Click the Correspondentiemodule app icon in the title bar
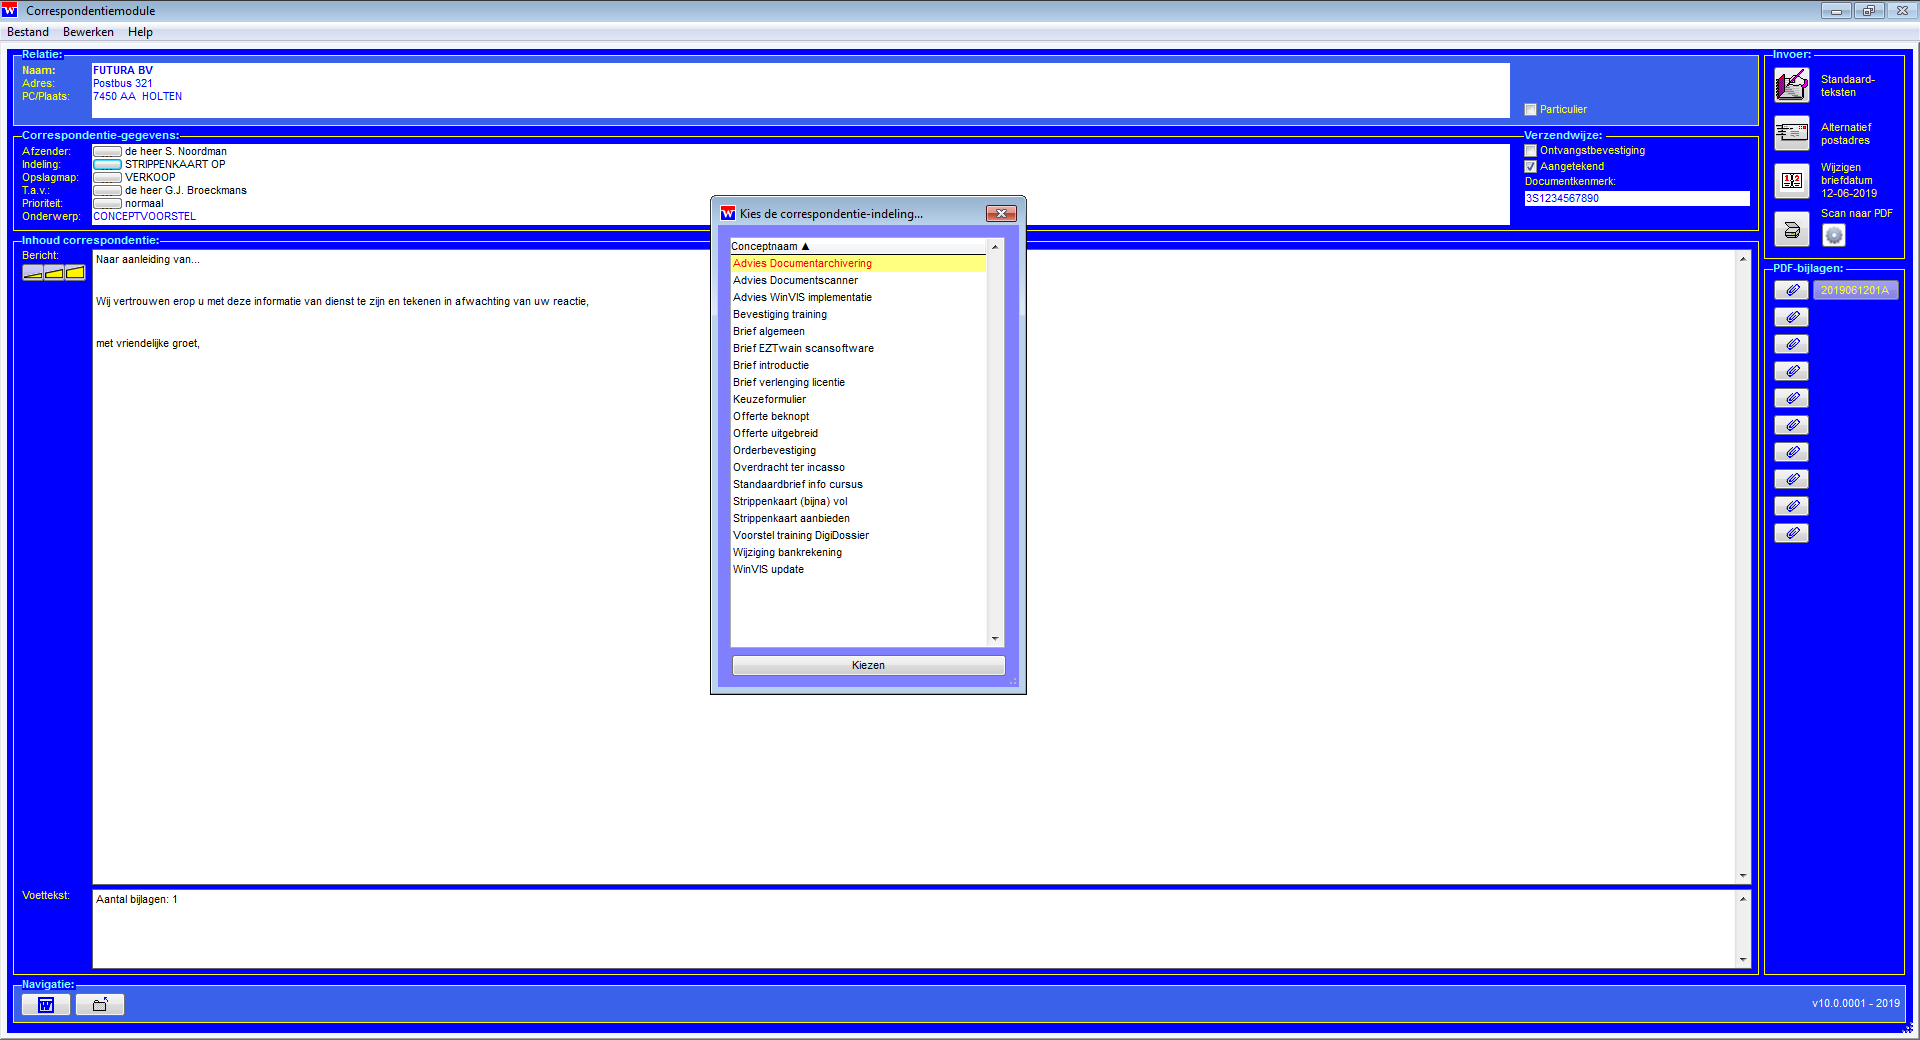This screenshot has width=1920, height=1040. 10,10
